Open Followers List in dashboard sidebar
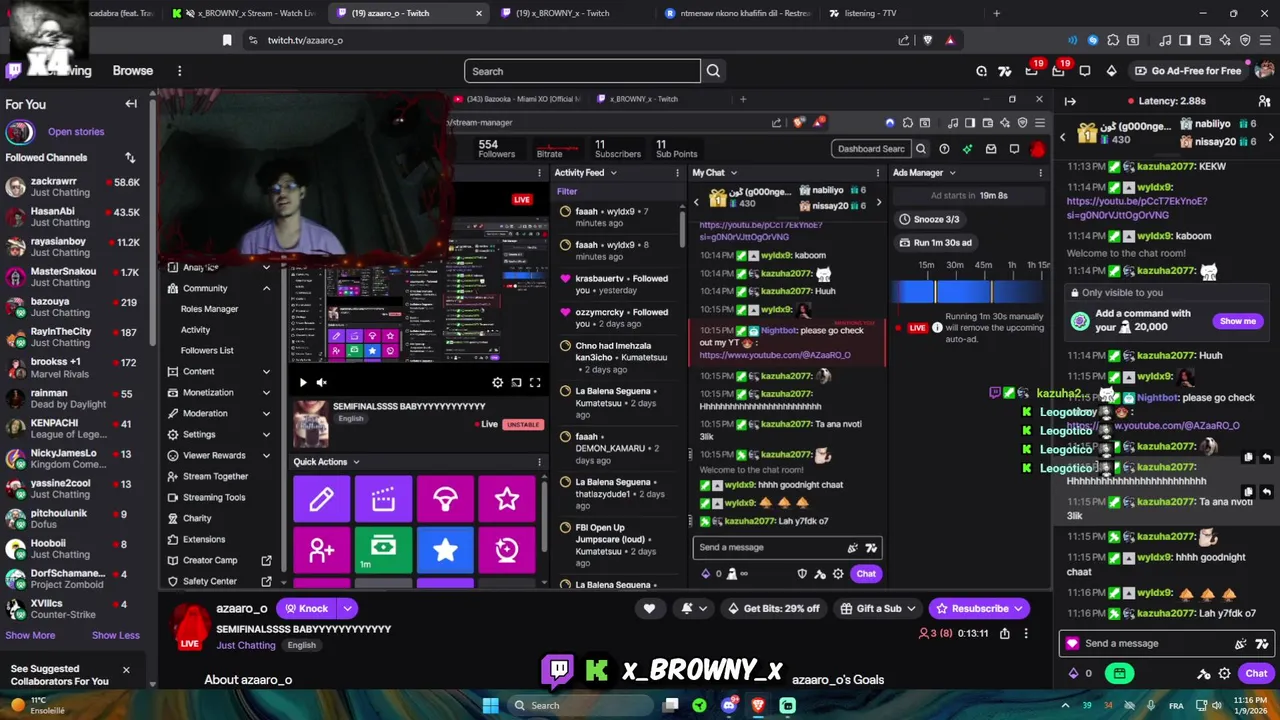 coord(207,350)
